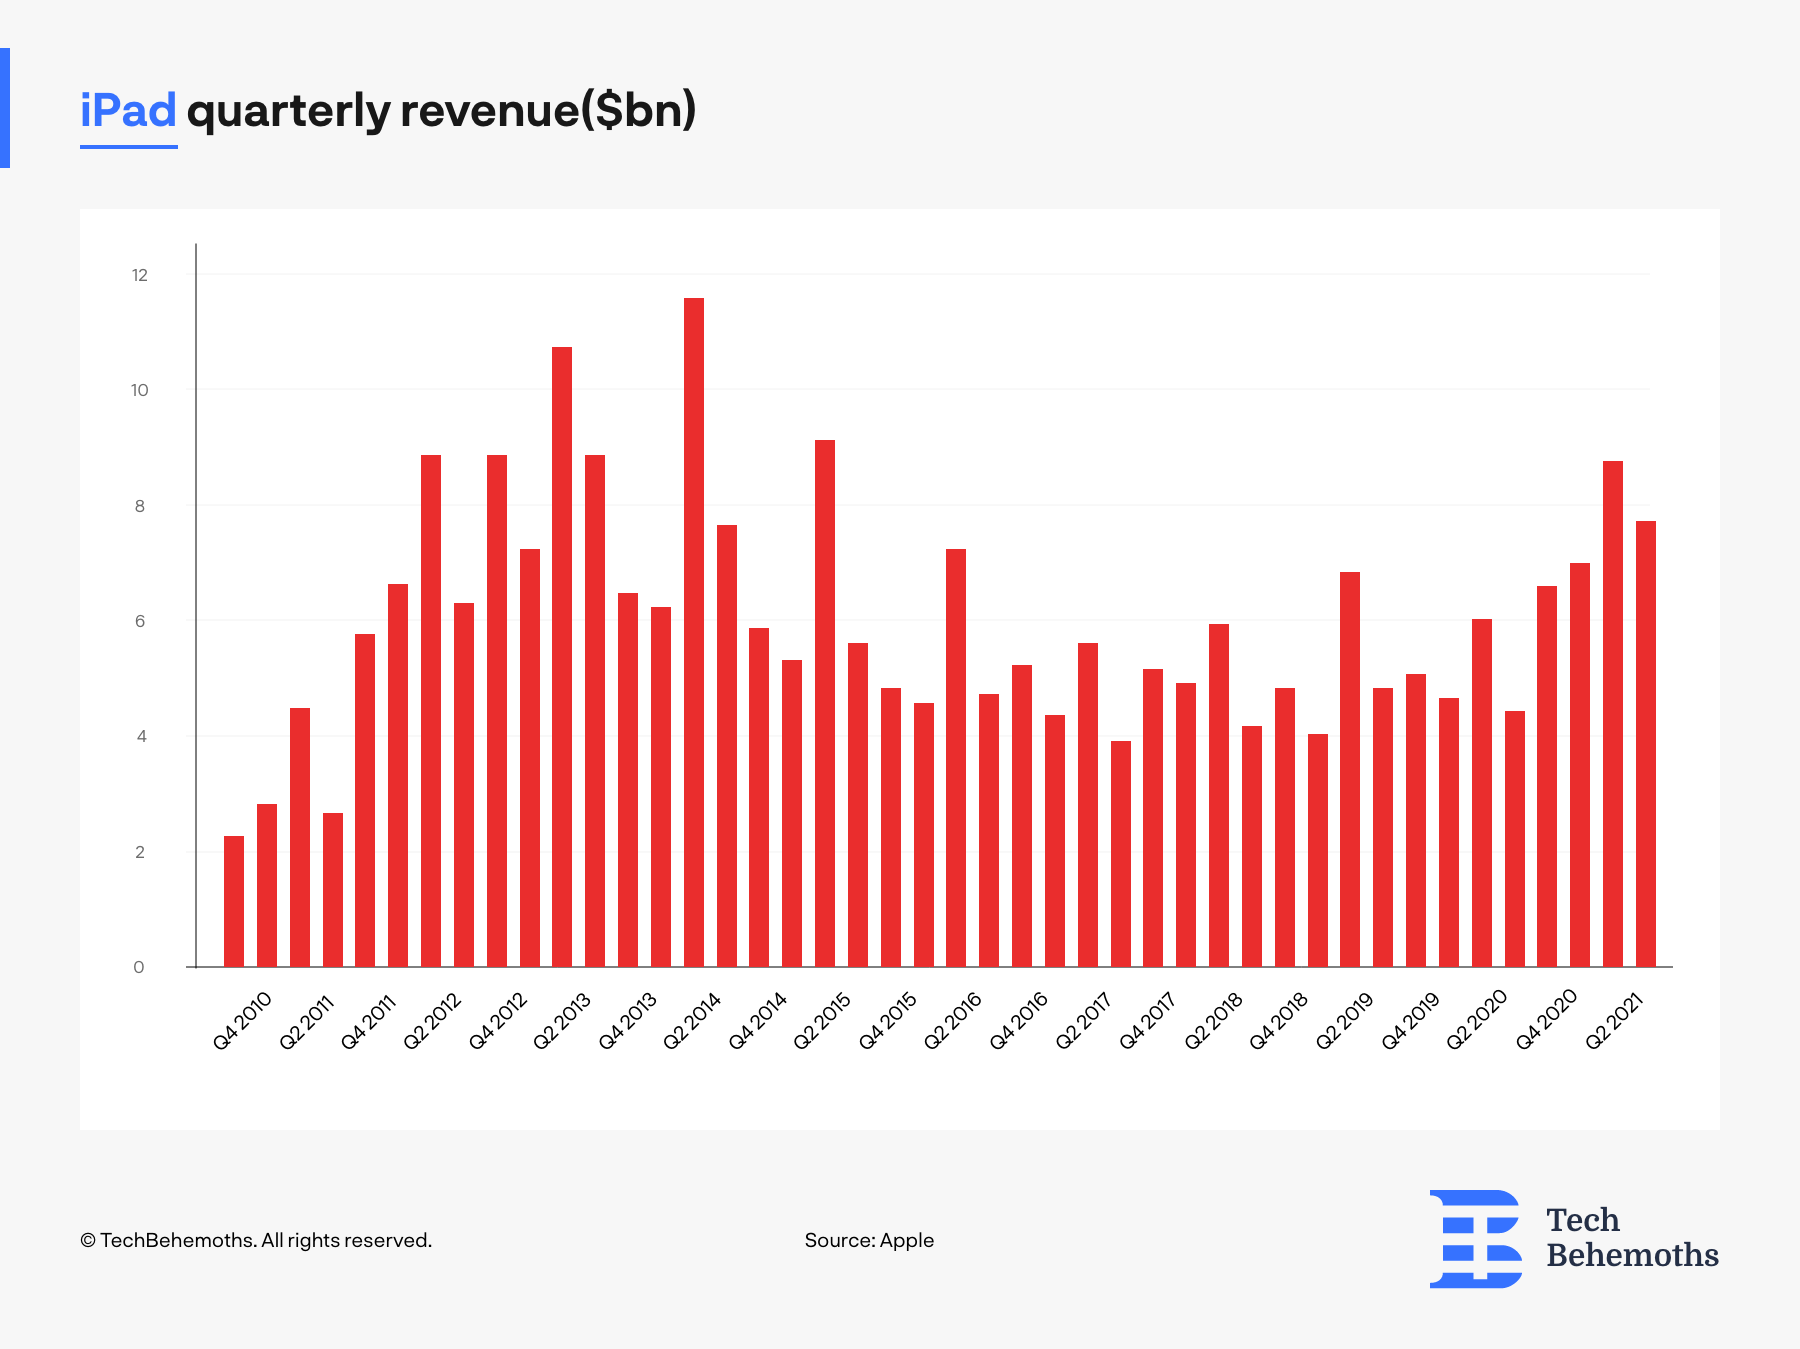Click the TechBehemoths copyright notice
This screenshot has height=1349, width=1800.
[x=256, y=1240]
